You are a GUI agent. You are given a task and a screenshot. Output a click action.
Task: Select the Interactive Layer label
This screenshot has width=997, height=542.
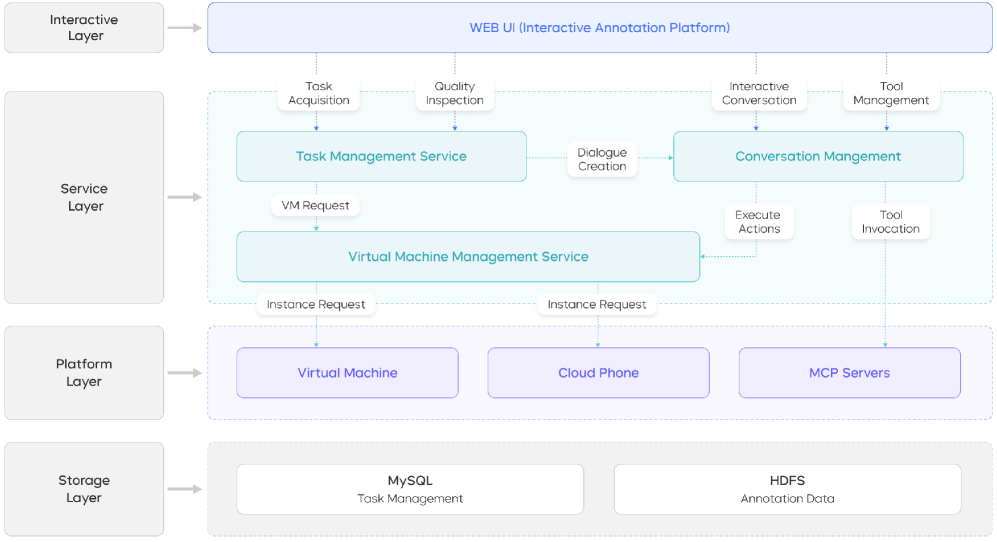(84, 28)
